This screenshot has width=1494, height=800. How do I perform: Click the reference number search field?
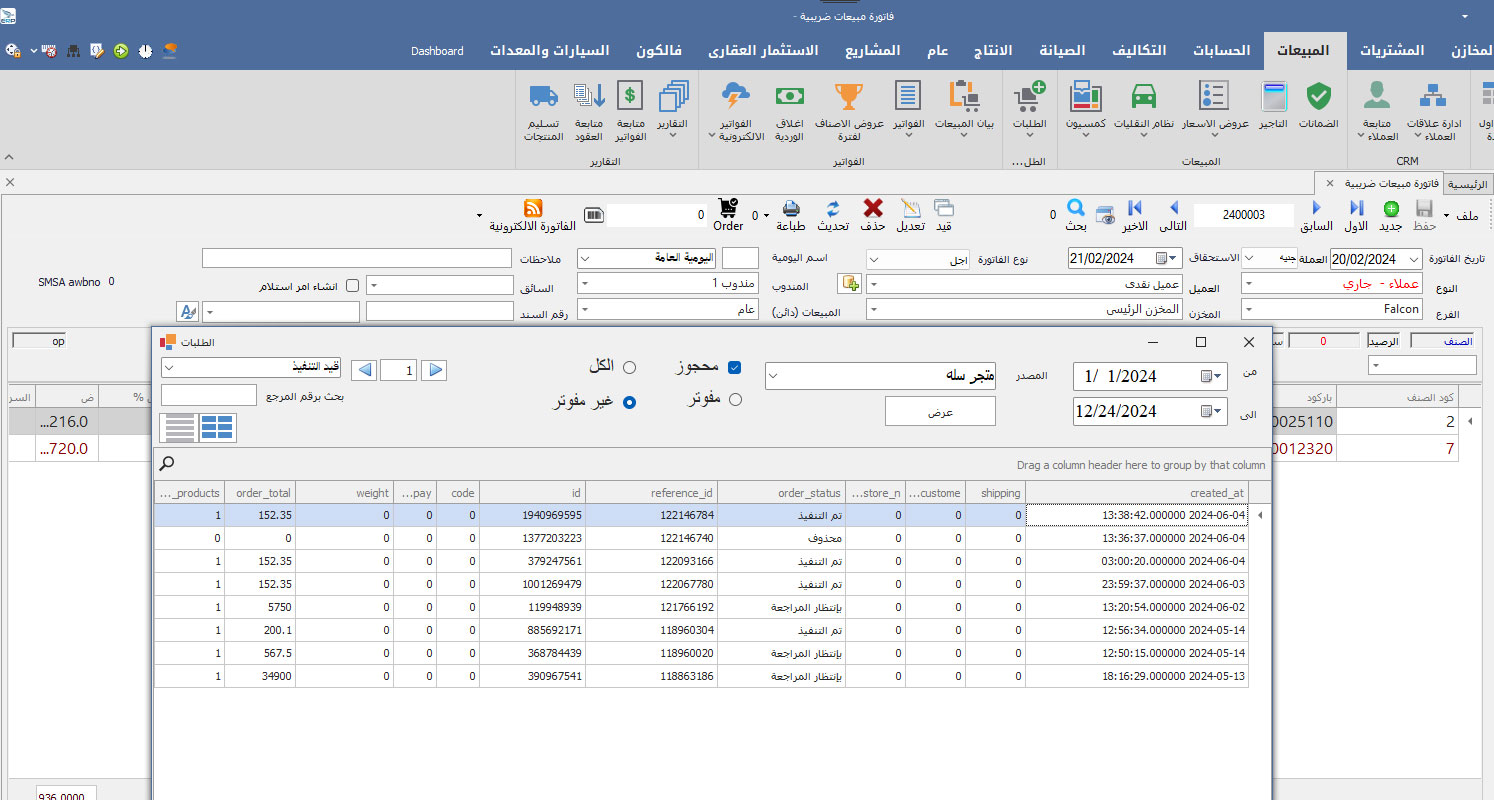(208, 396)
